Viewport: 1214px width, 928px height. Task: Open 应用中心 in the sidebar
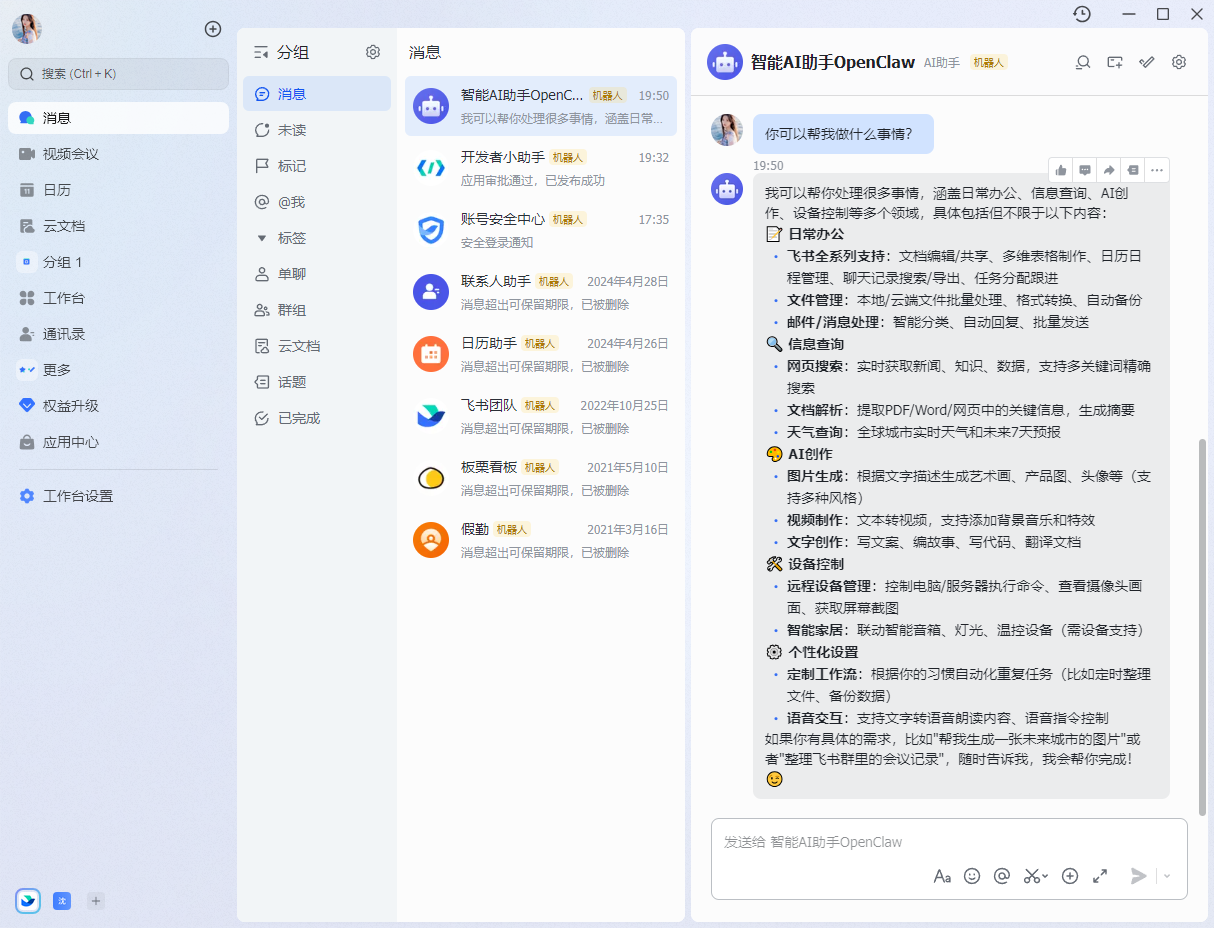pyautogui.click(x=118, y=442)
